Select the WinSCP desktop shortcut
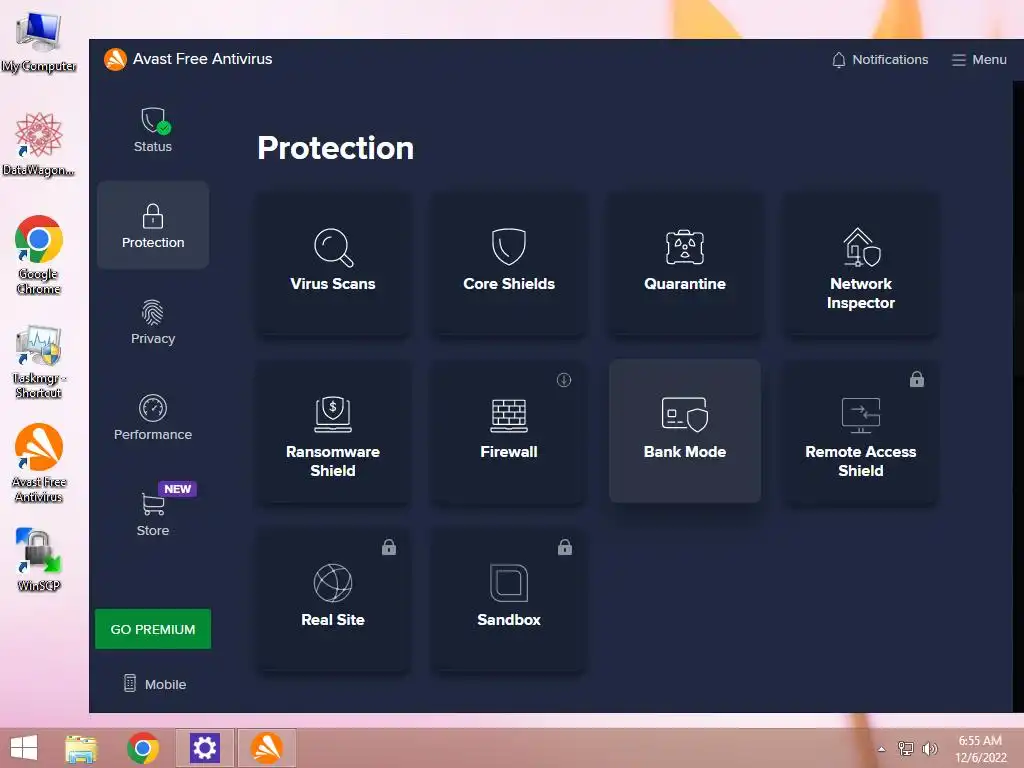The image size is (1024, 768). tap(39, 559)
